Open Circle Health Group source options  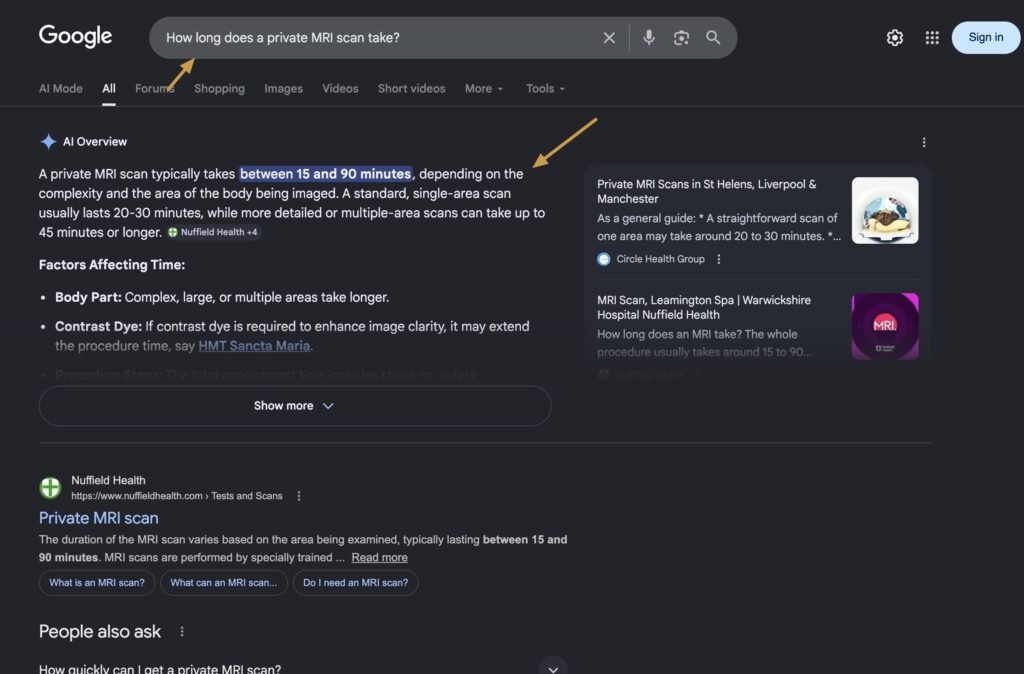point(719,259)
